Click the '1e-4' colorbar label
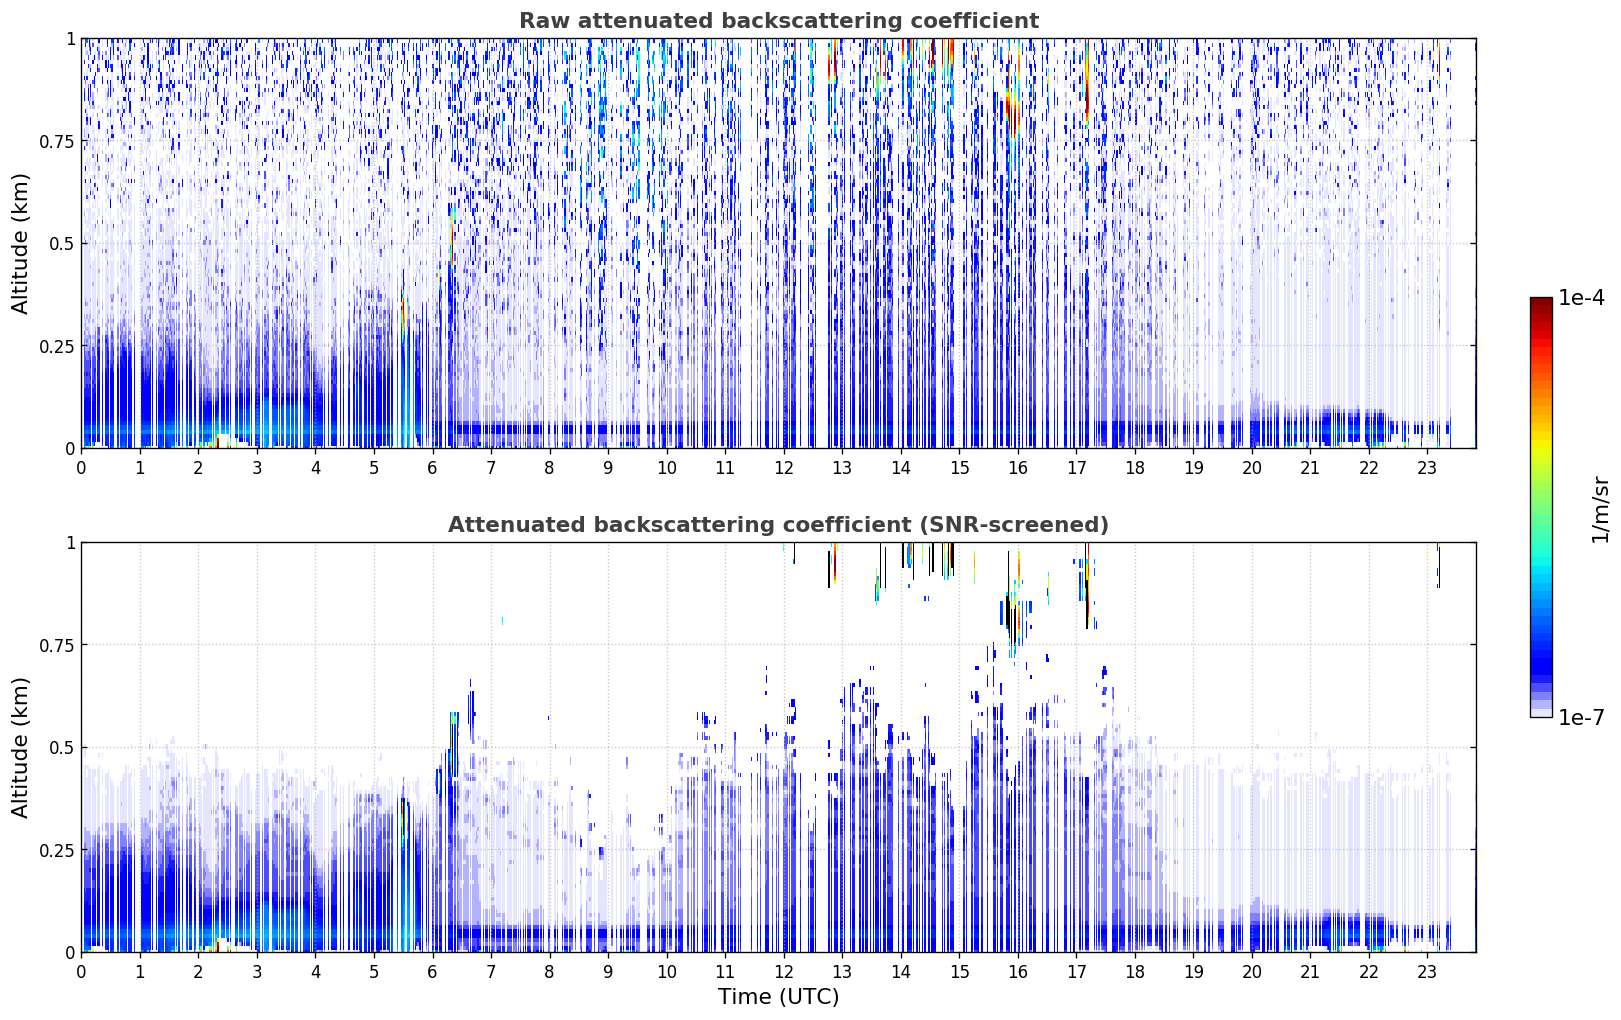The image size is (1621, 1020). tap(1581, 298)
